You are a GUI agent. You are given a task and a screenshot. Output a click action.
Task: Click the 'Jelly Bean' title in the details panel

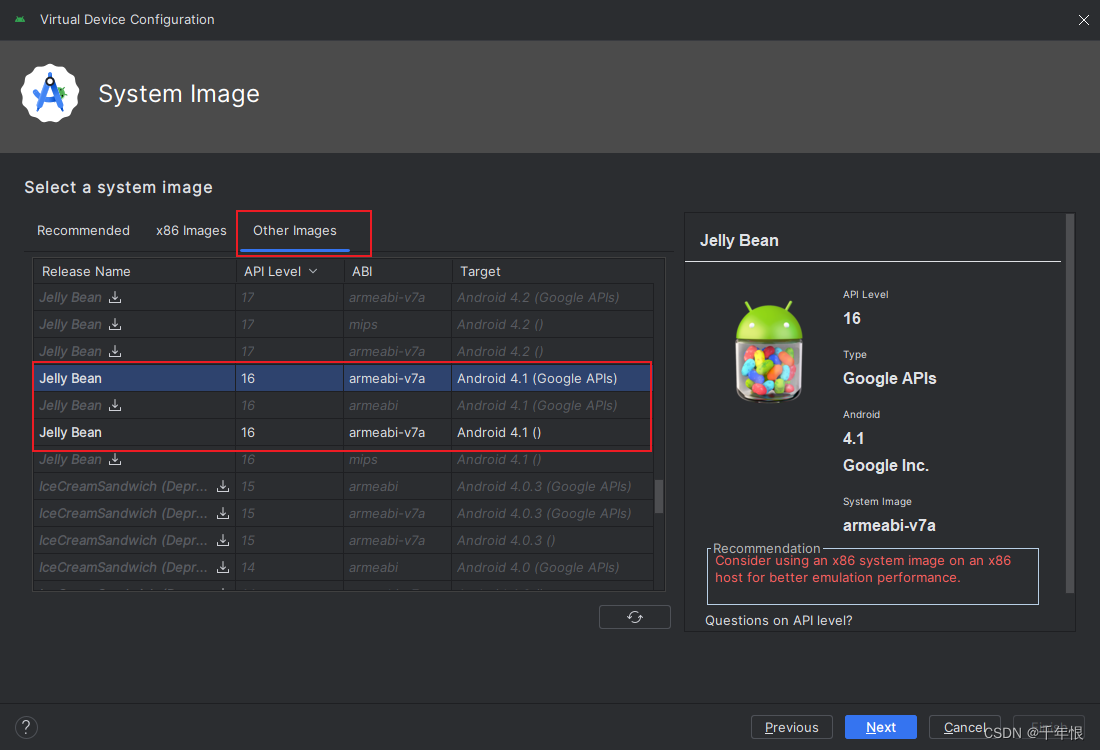pos(739,241)
